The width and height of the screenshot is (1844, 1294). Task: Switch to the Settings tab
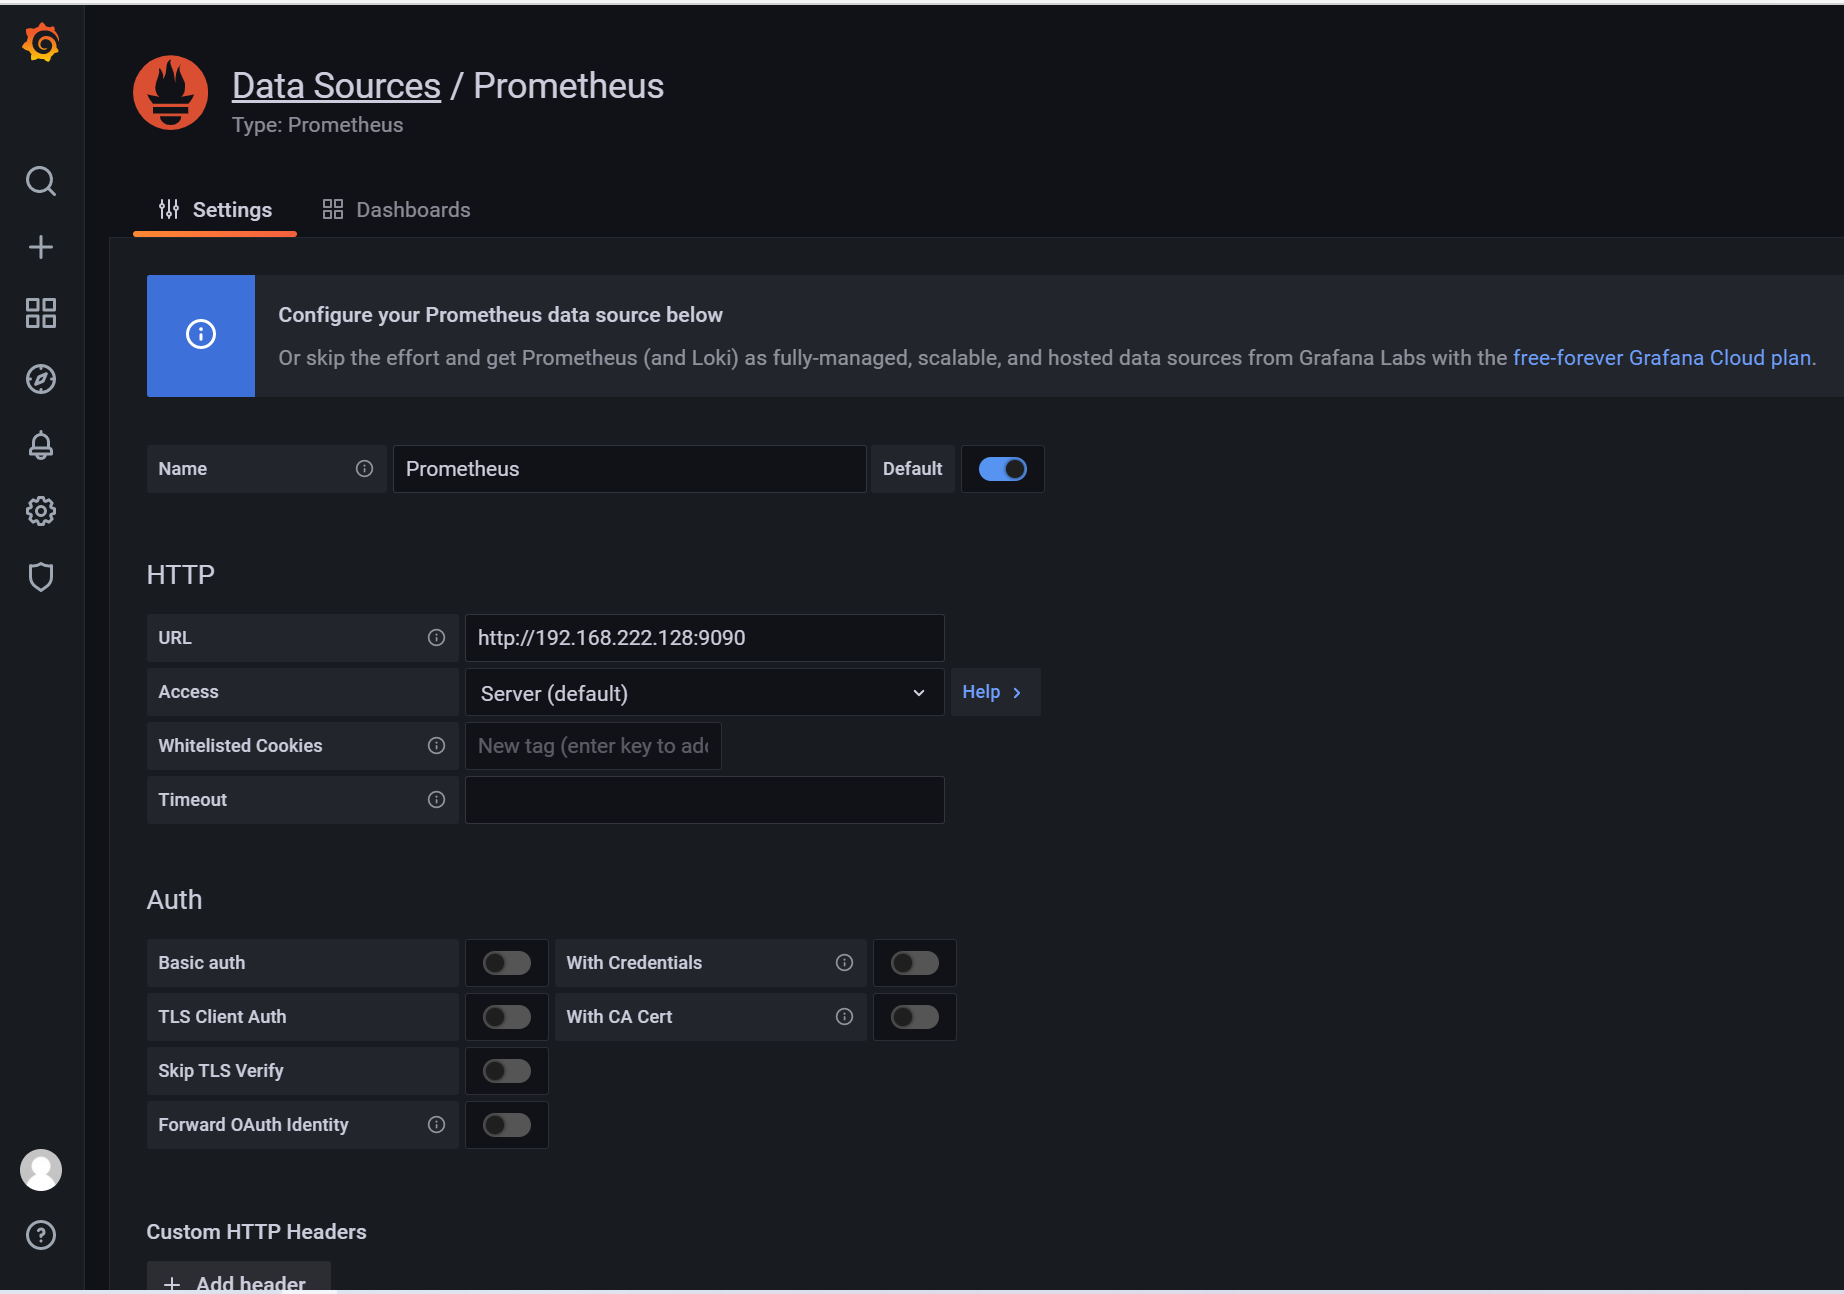pyautogui.click(x=215, y=210)
